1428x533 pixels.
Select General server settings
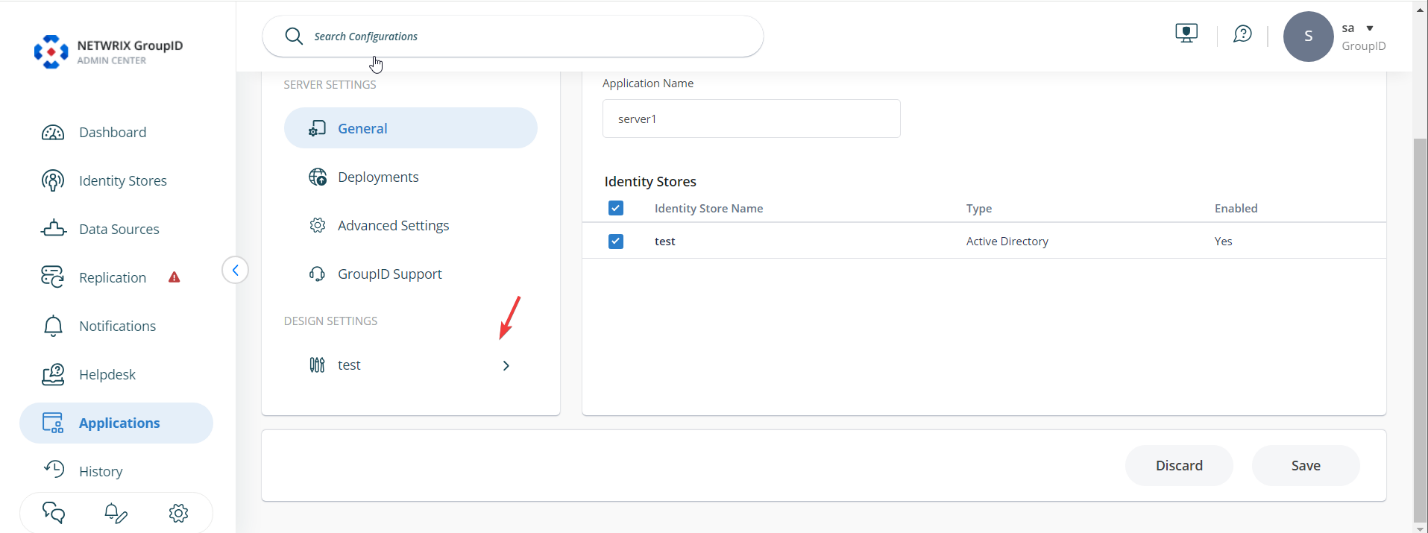(x=411, y=128)
